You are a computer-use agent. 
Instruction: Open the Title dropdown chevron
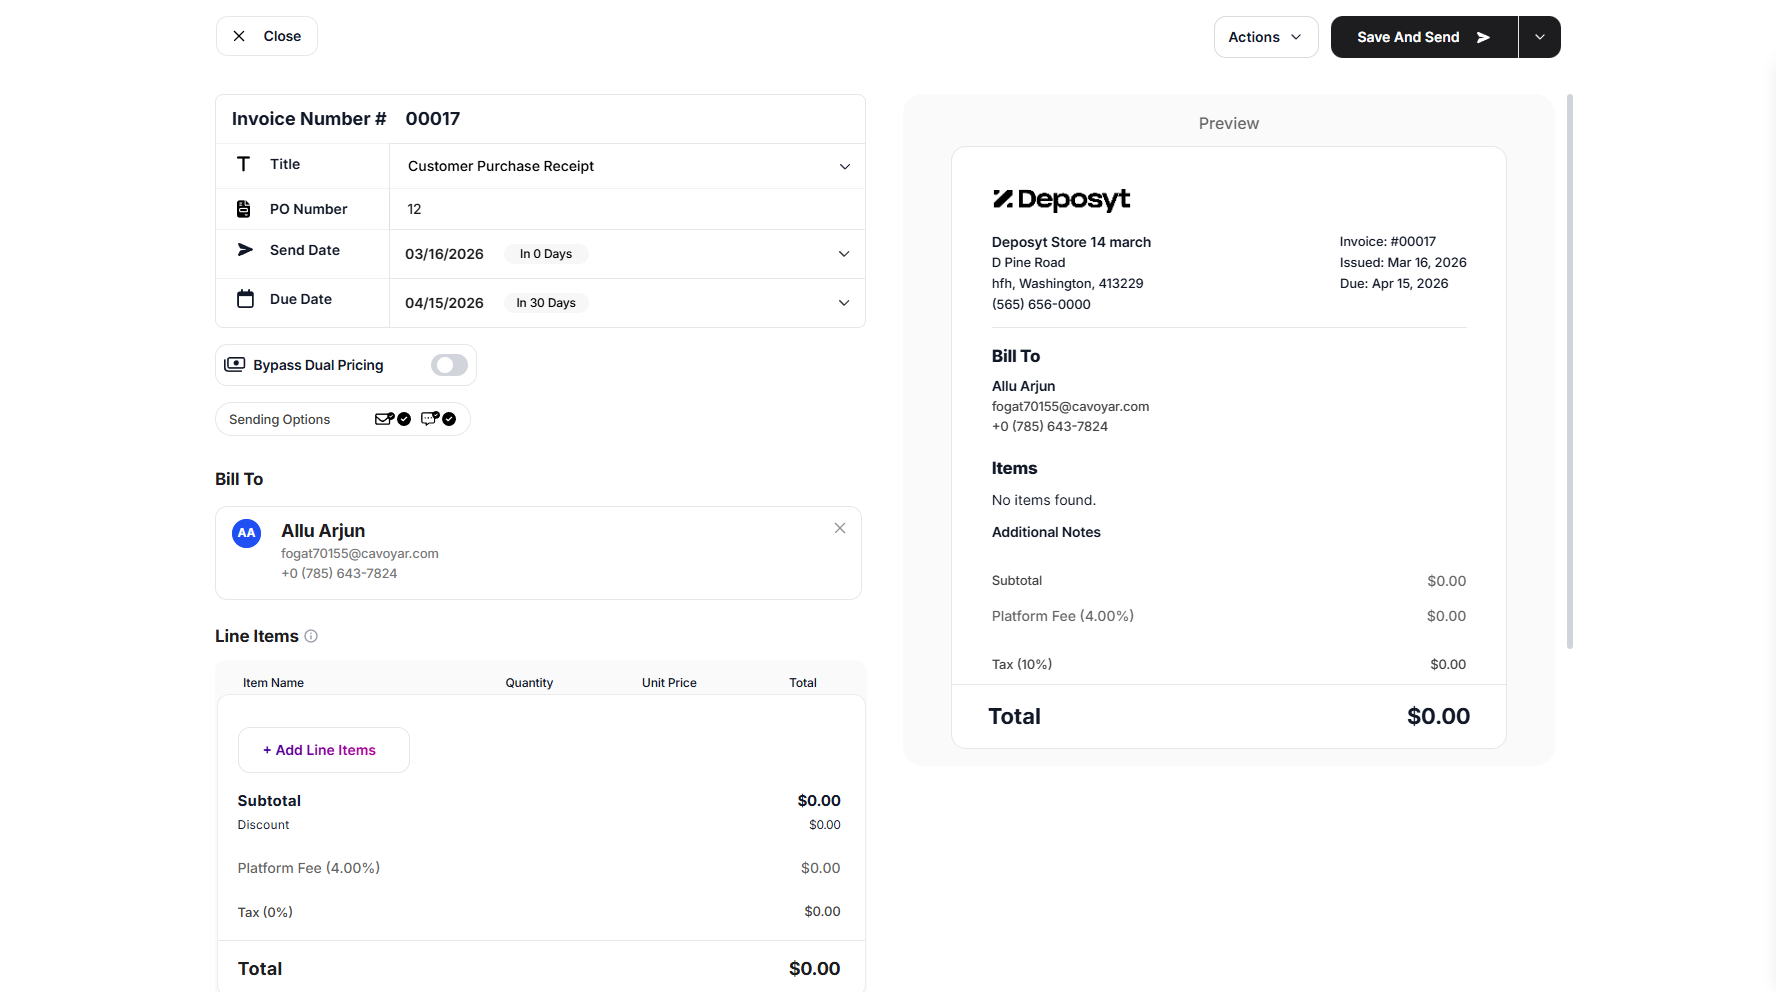(x=845, y=166)
